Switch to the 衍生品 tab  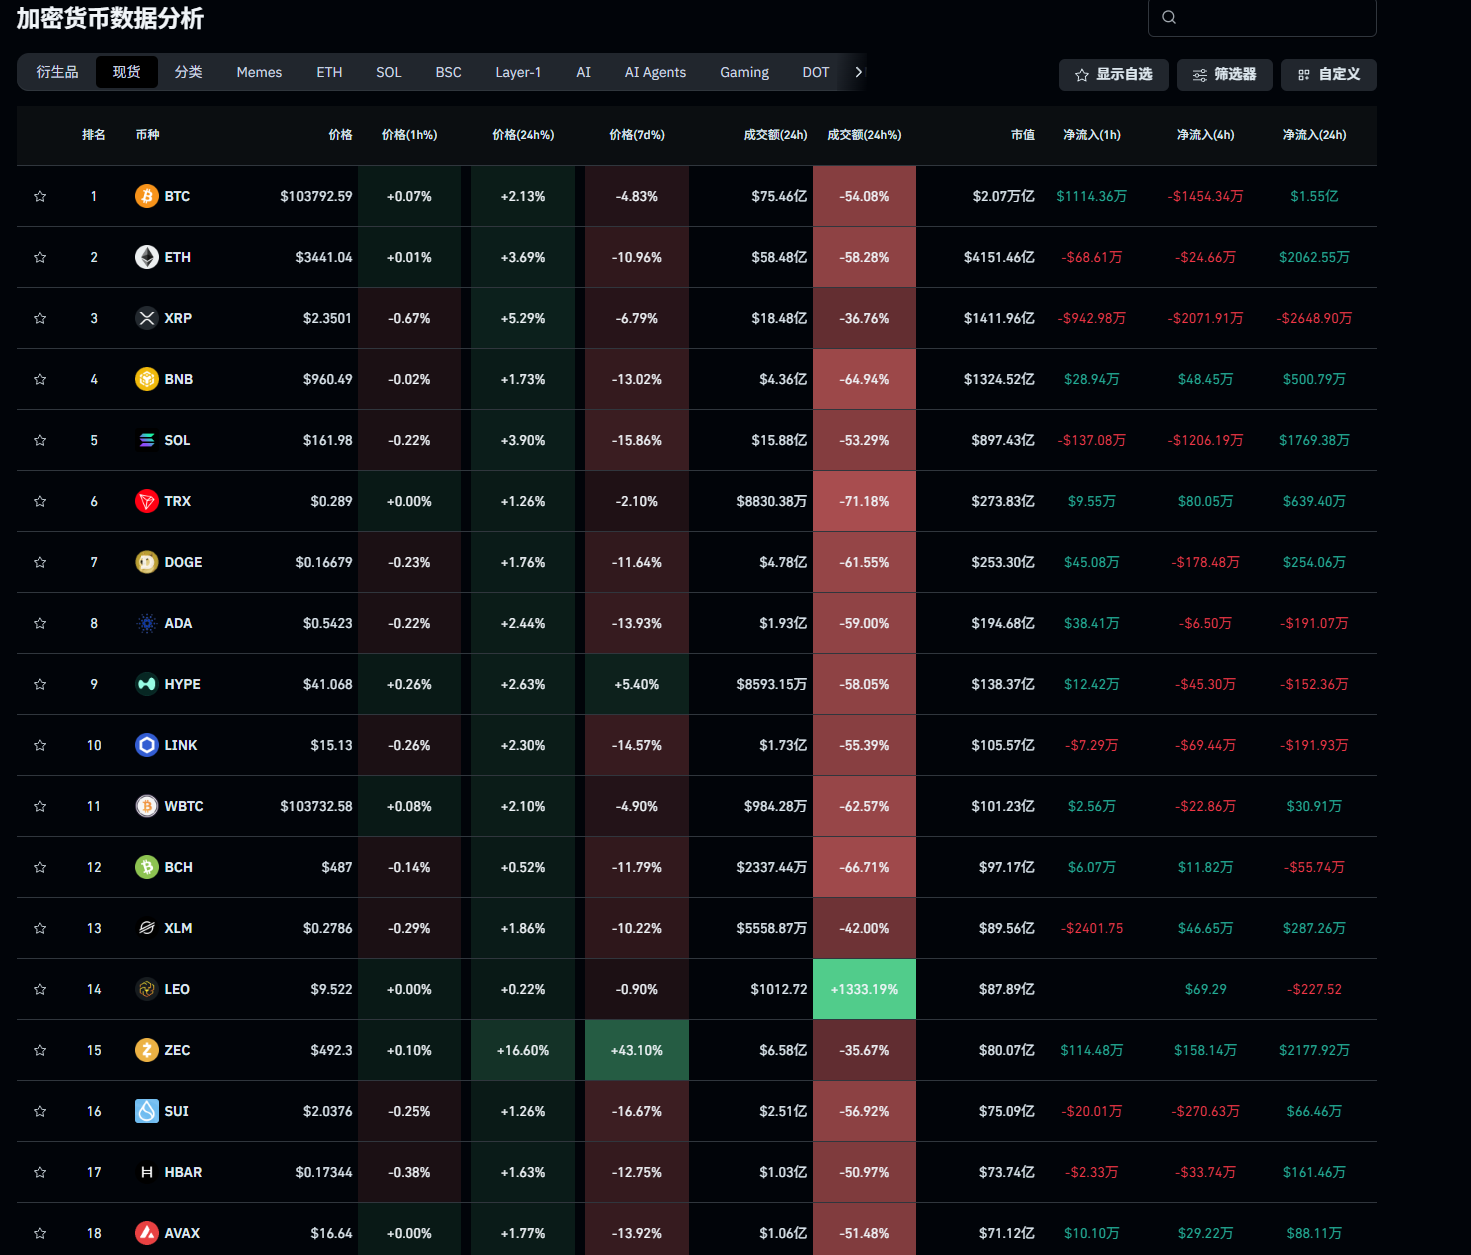[57, 72]
